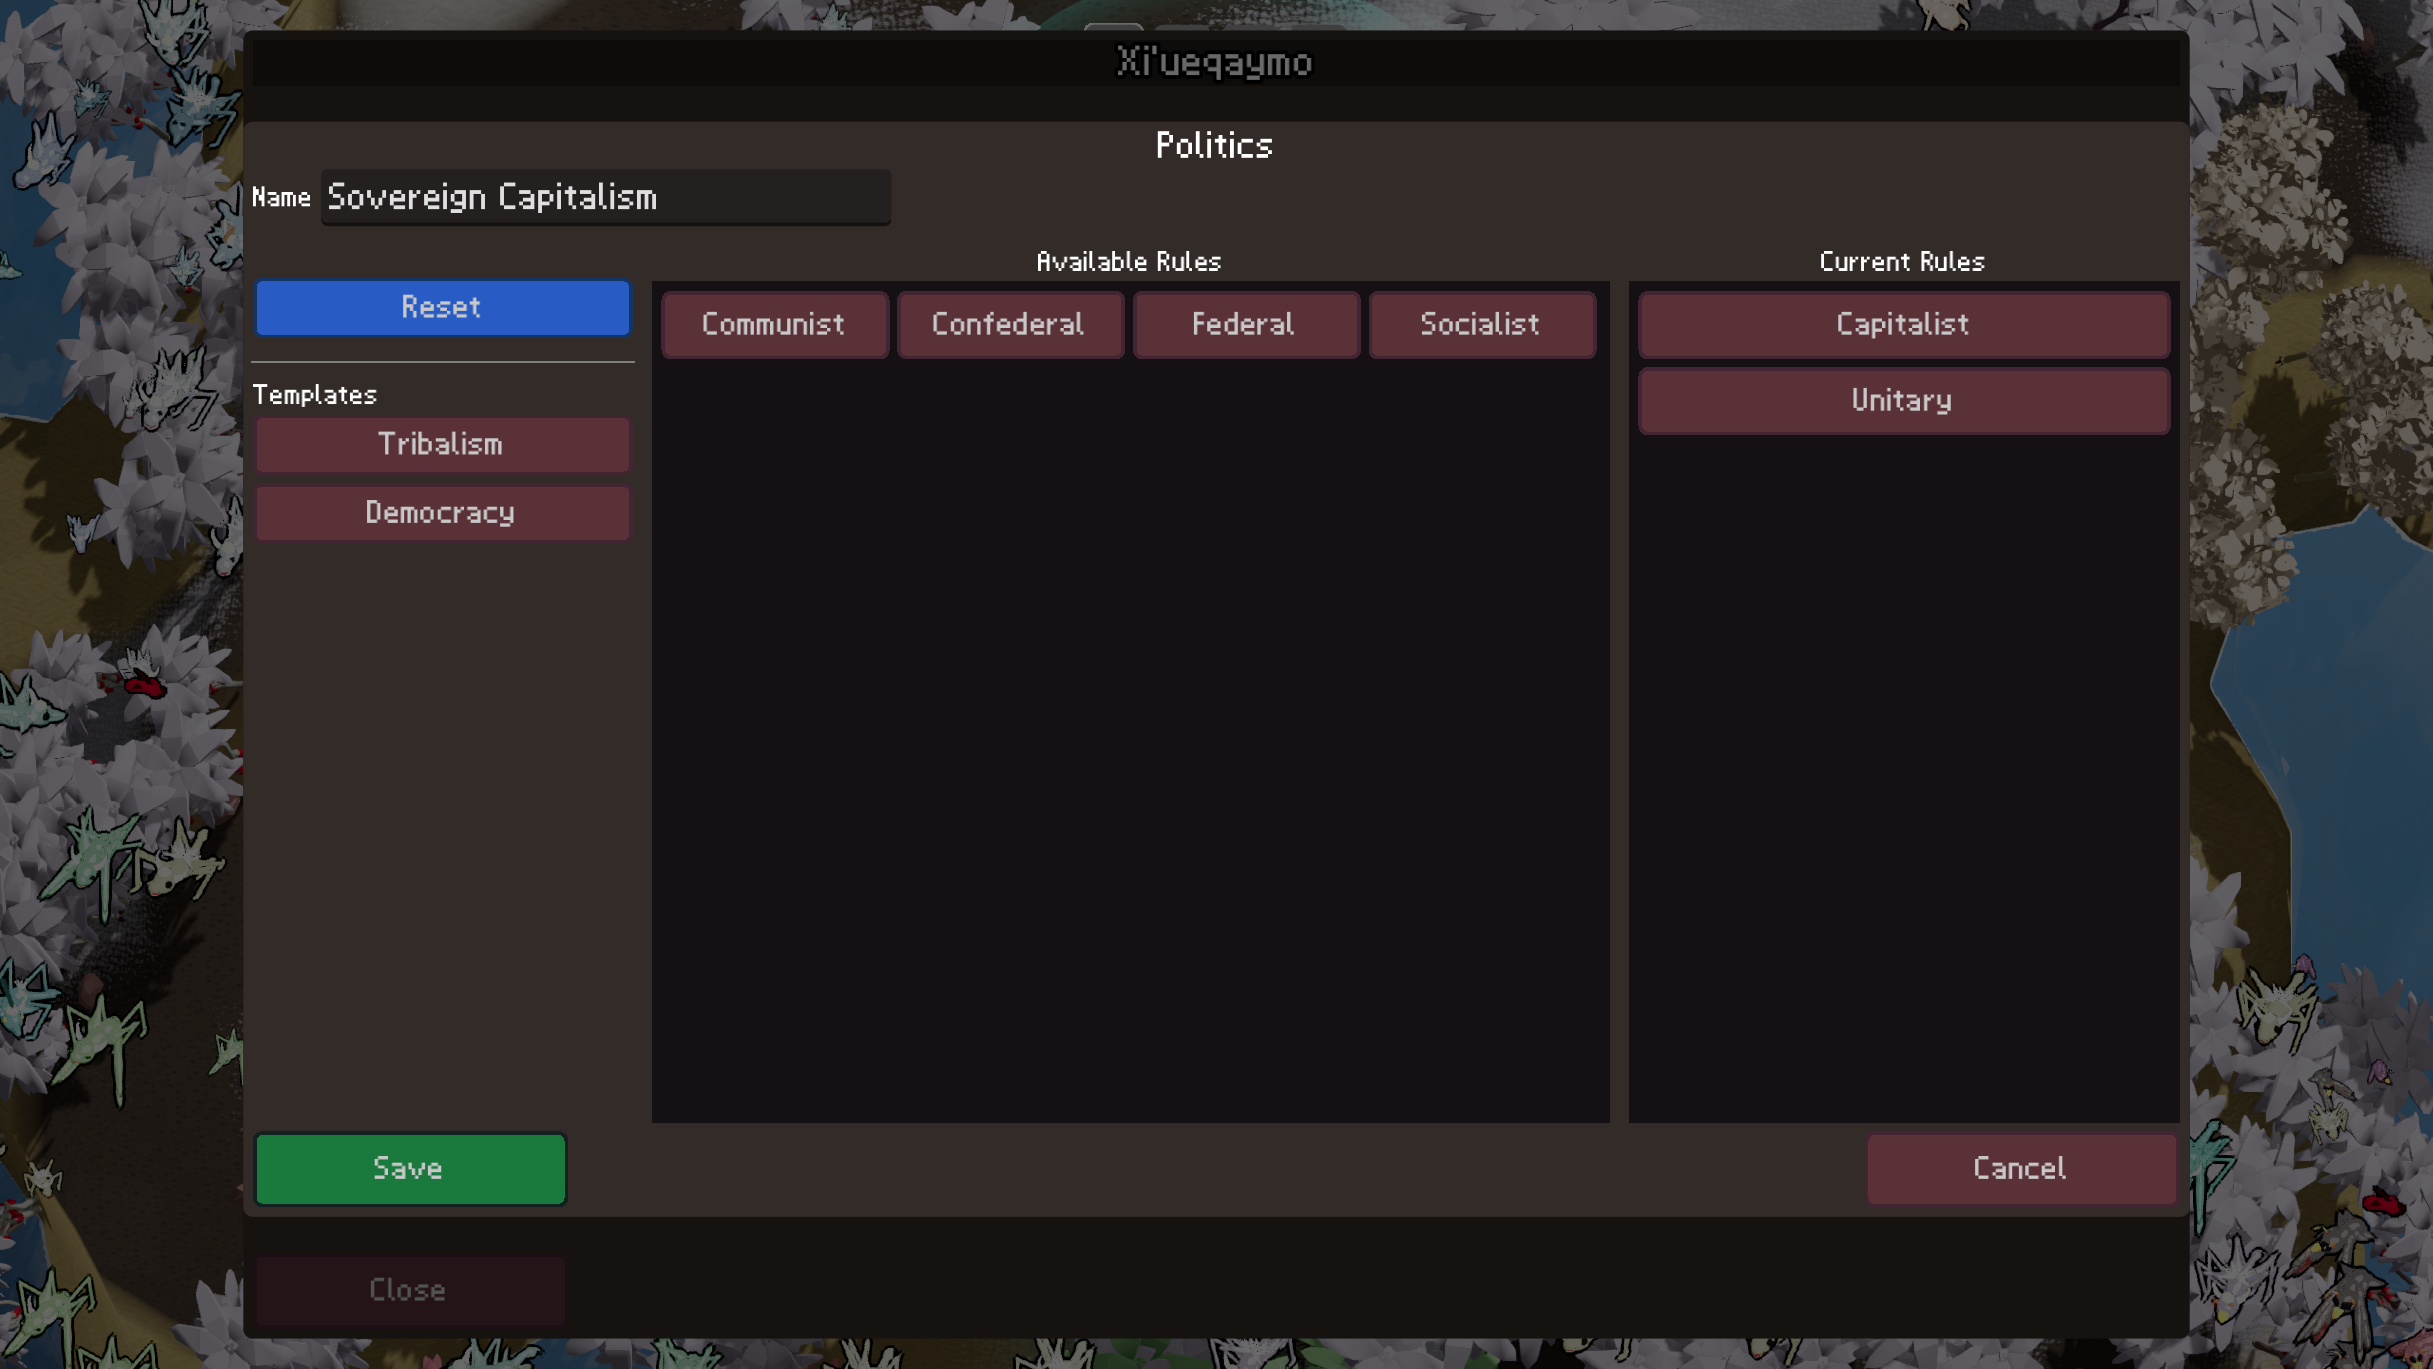The image size is (2433, 1369).
Task: Click the Current Rules header
Action: point(1901,262)
